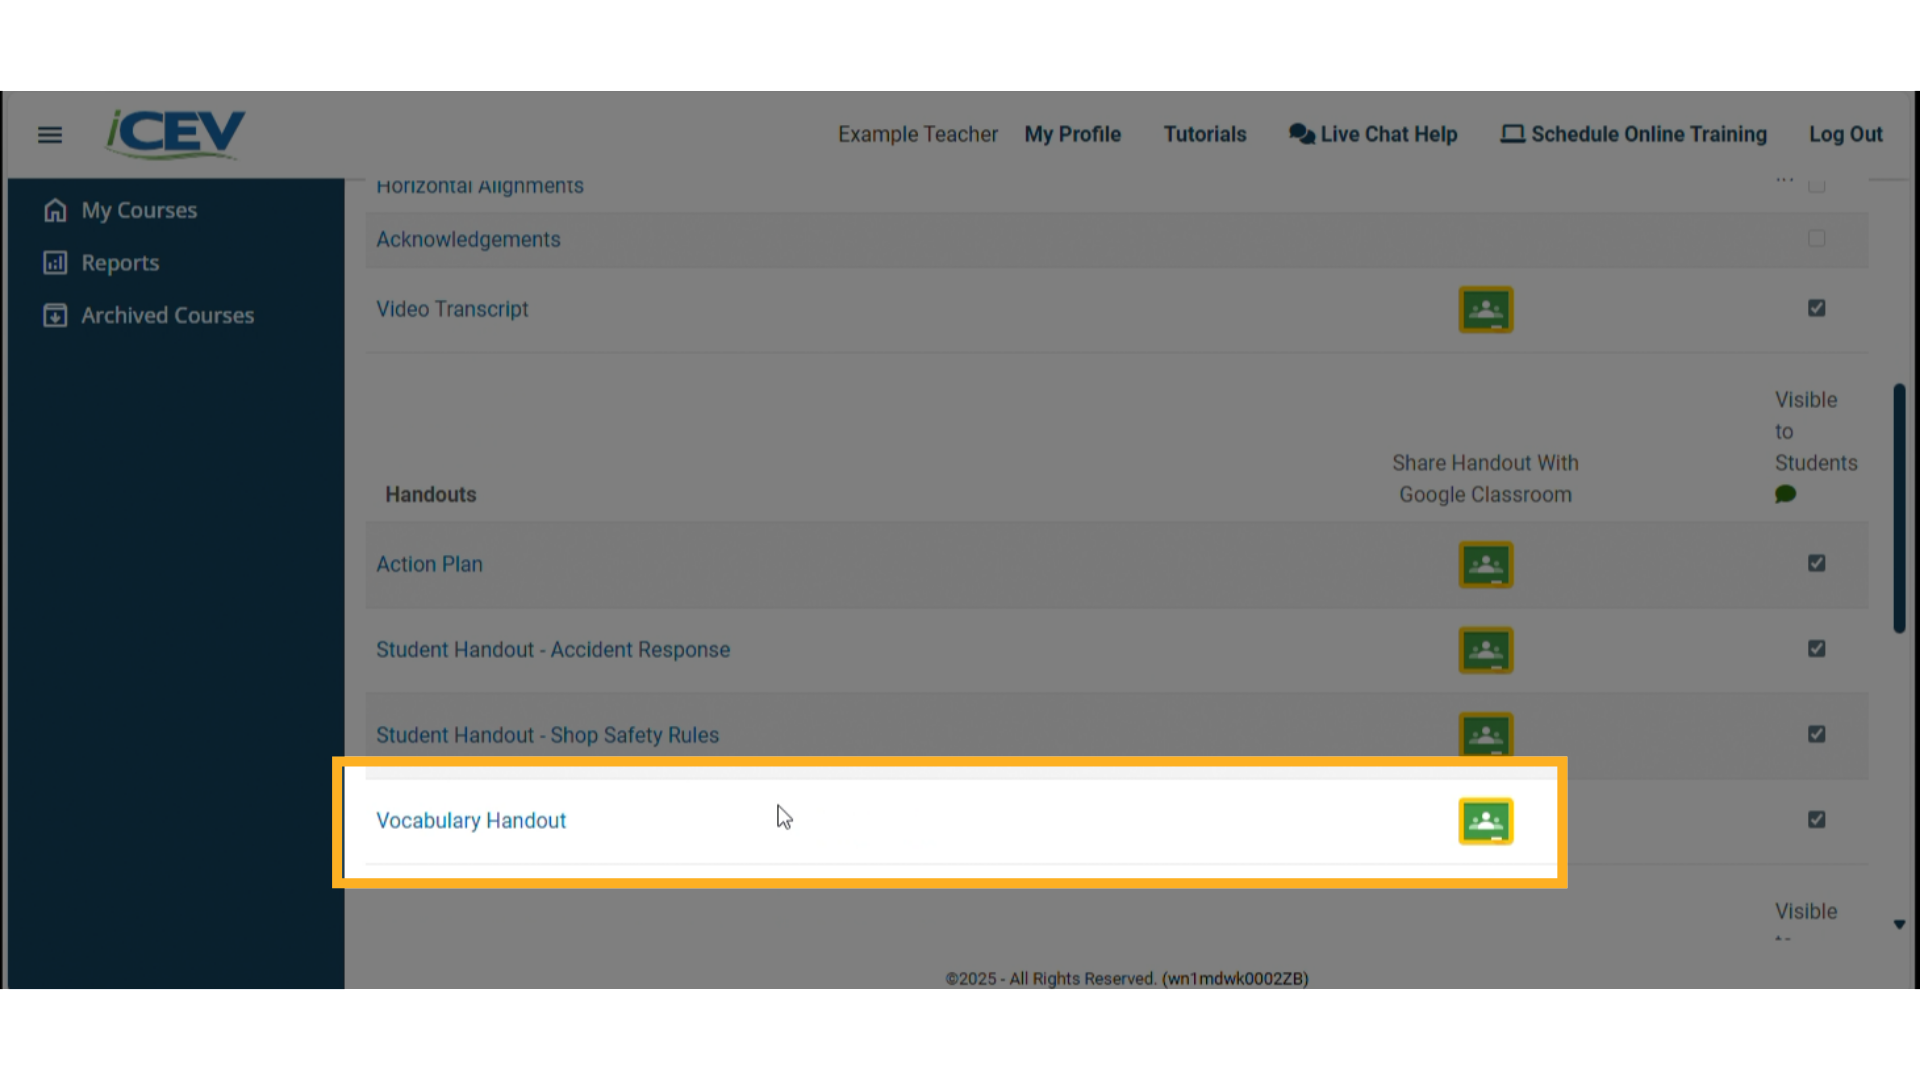Open the Action Plan handout
Viewport: 1920px width, 1080px height.
[429, 564]
